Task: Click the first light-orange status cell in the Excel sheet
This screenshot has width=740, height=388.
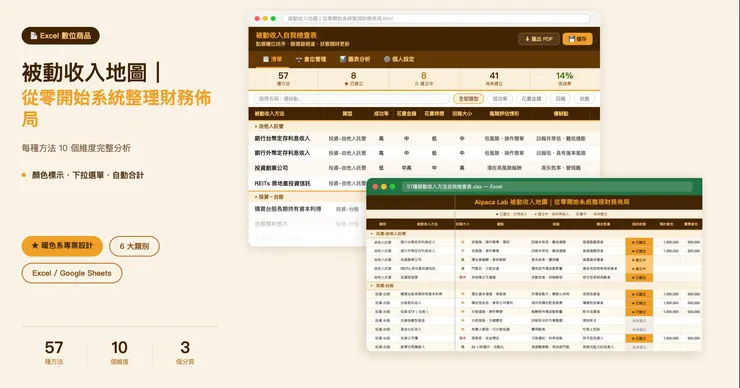Action: coord(639,260)
